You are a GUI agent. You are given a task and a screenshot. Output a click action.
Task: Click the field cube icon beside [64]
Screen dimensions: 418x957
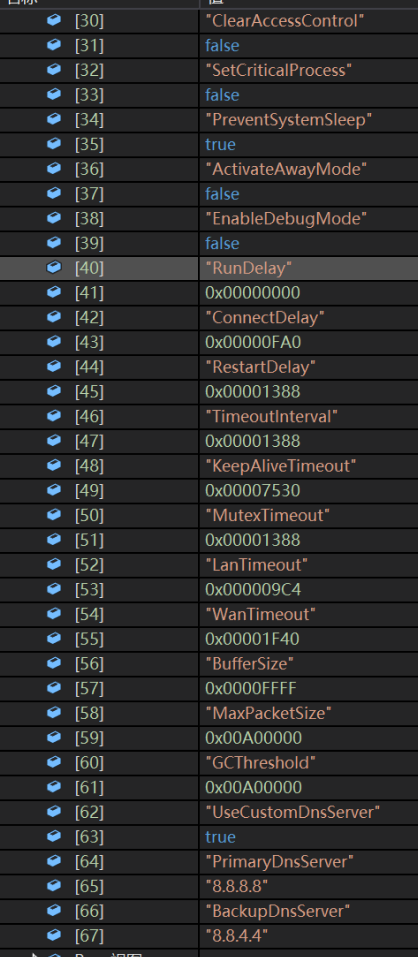tap(54, 861)
